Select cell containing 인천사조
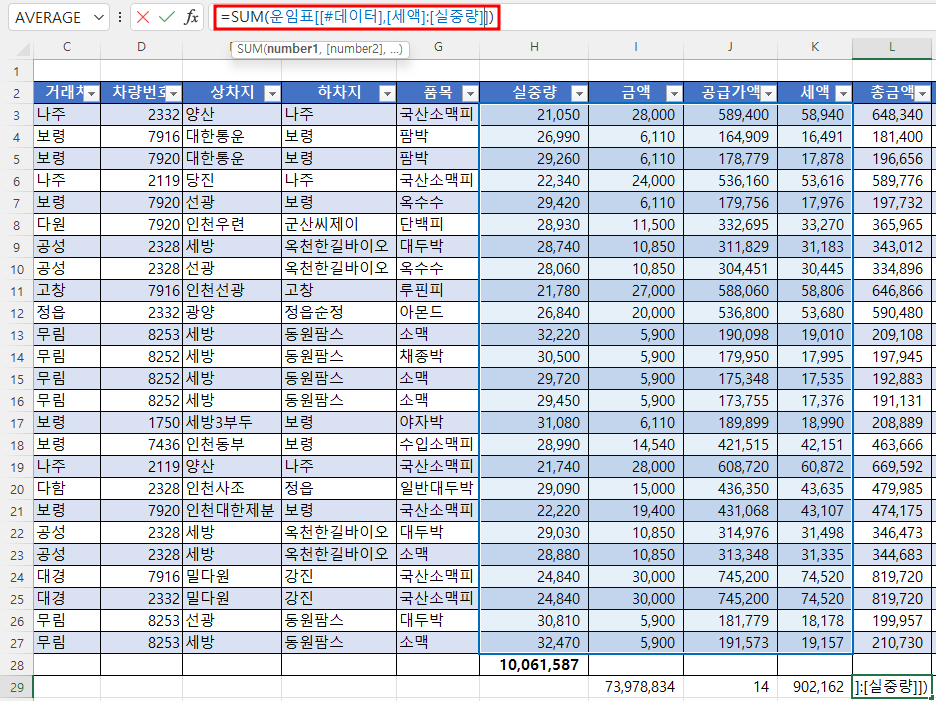936x701 pixels. (x=232, y=489)
